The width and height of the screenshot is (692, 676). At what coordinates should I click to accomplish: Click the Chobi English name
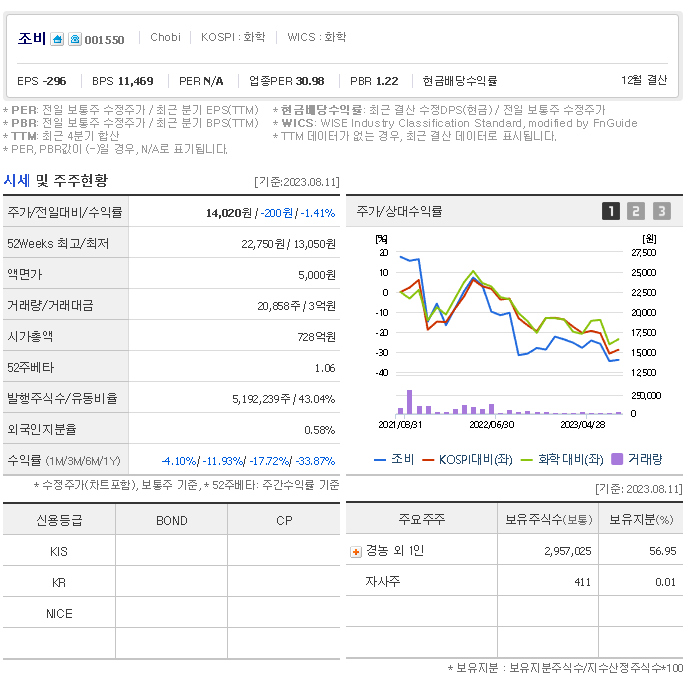tap(165, 37)
